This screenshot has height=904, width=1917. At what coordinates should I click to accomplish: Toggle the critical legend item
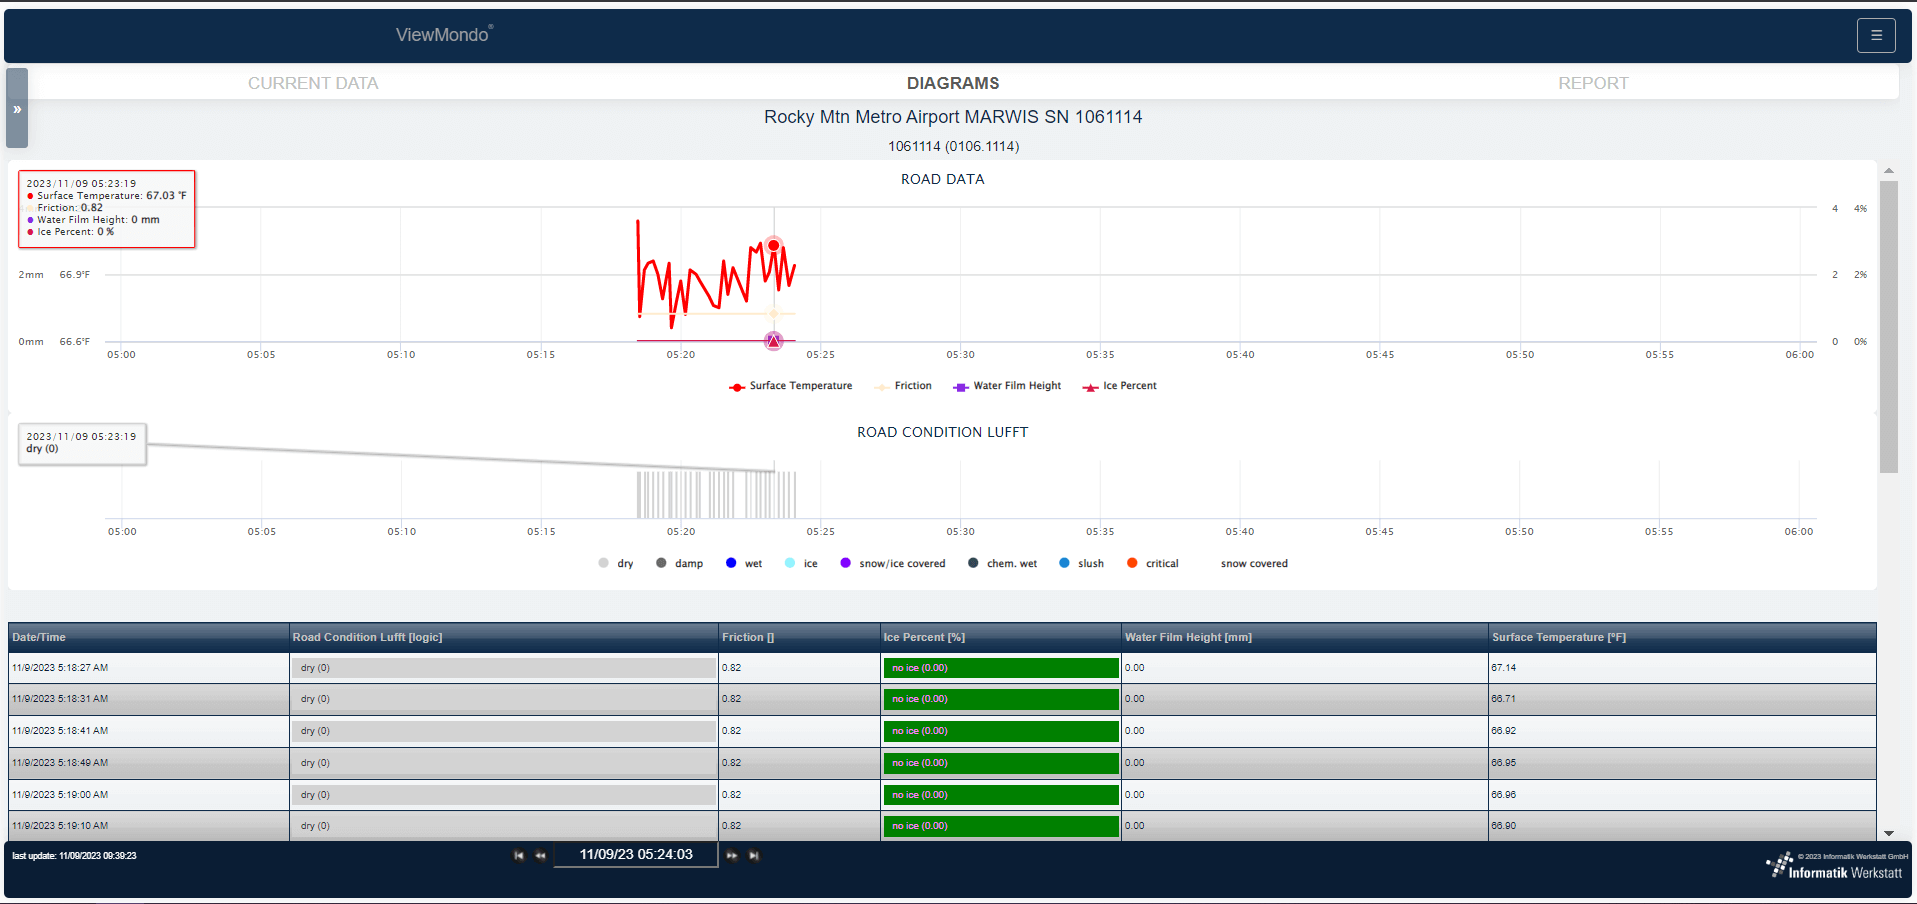[x=1152, y=564]
